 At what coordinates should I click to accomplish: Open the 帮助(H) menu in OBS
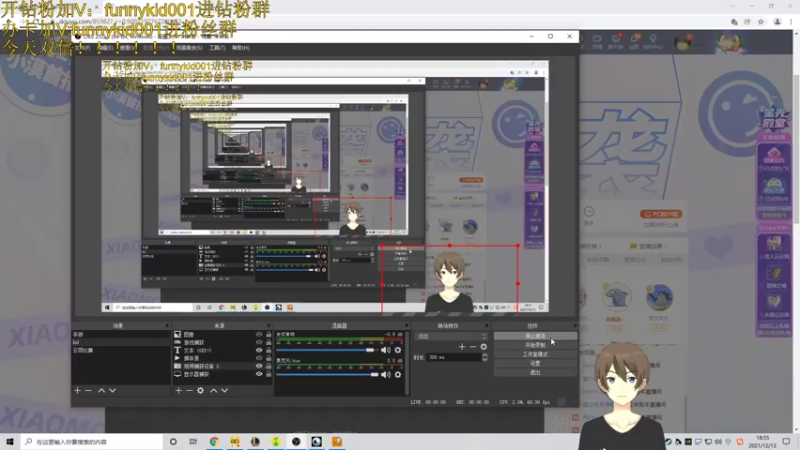click(x=240, y=47)
